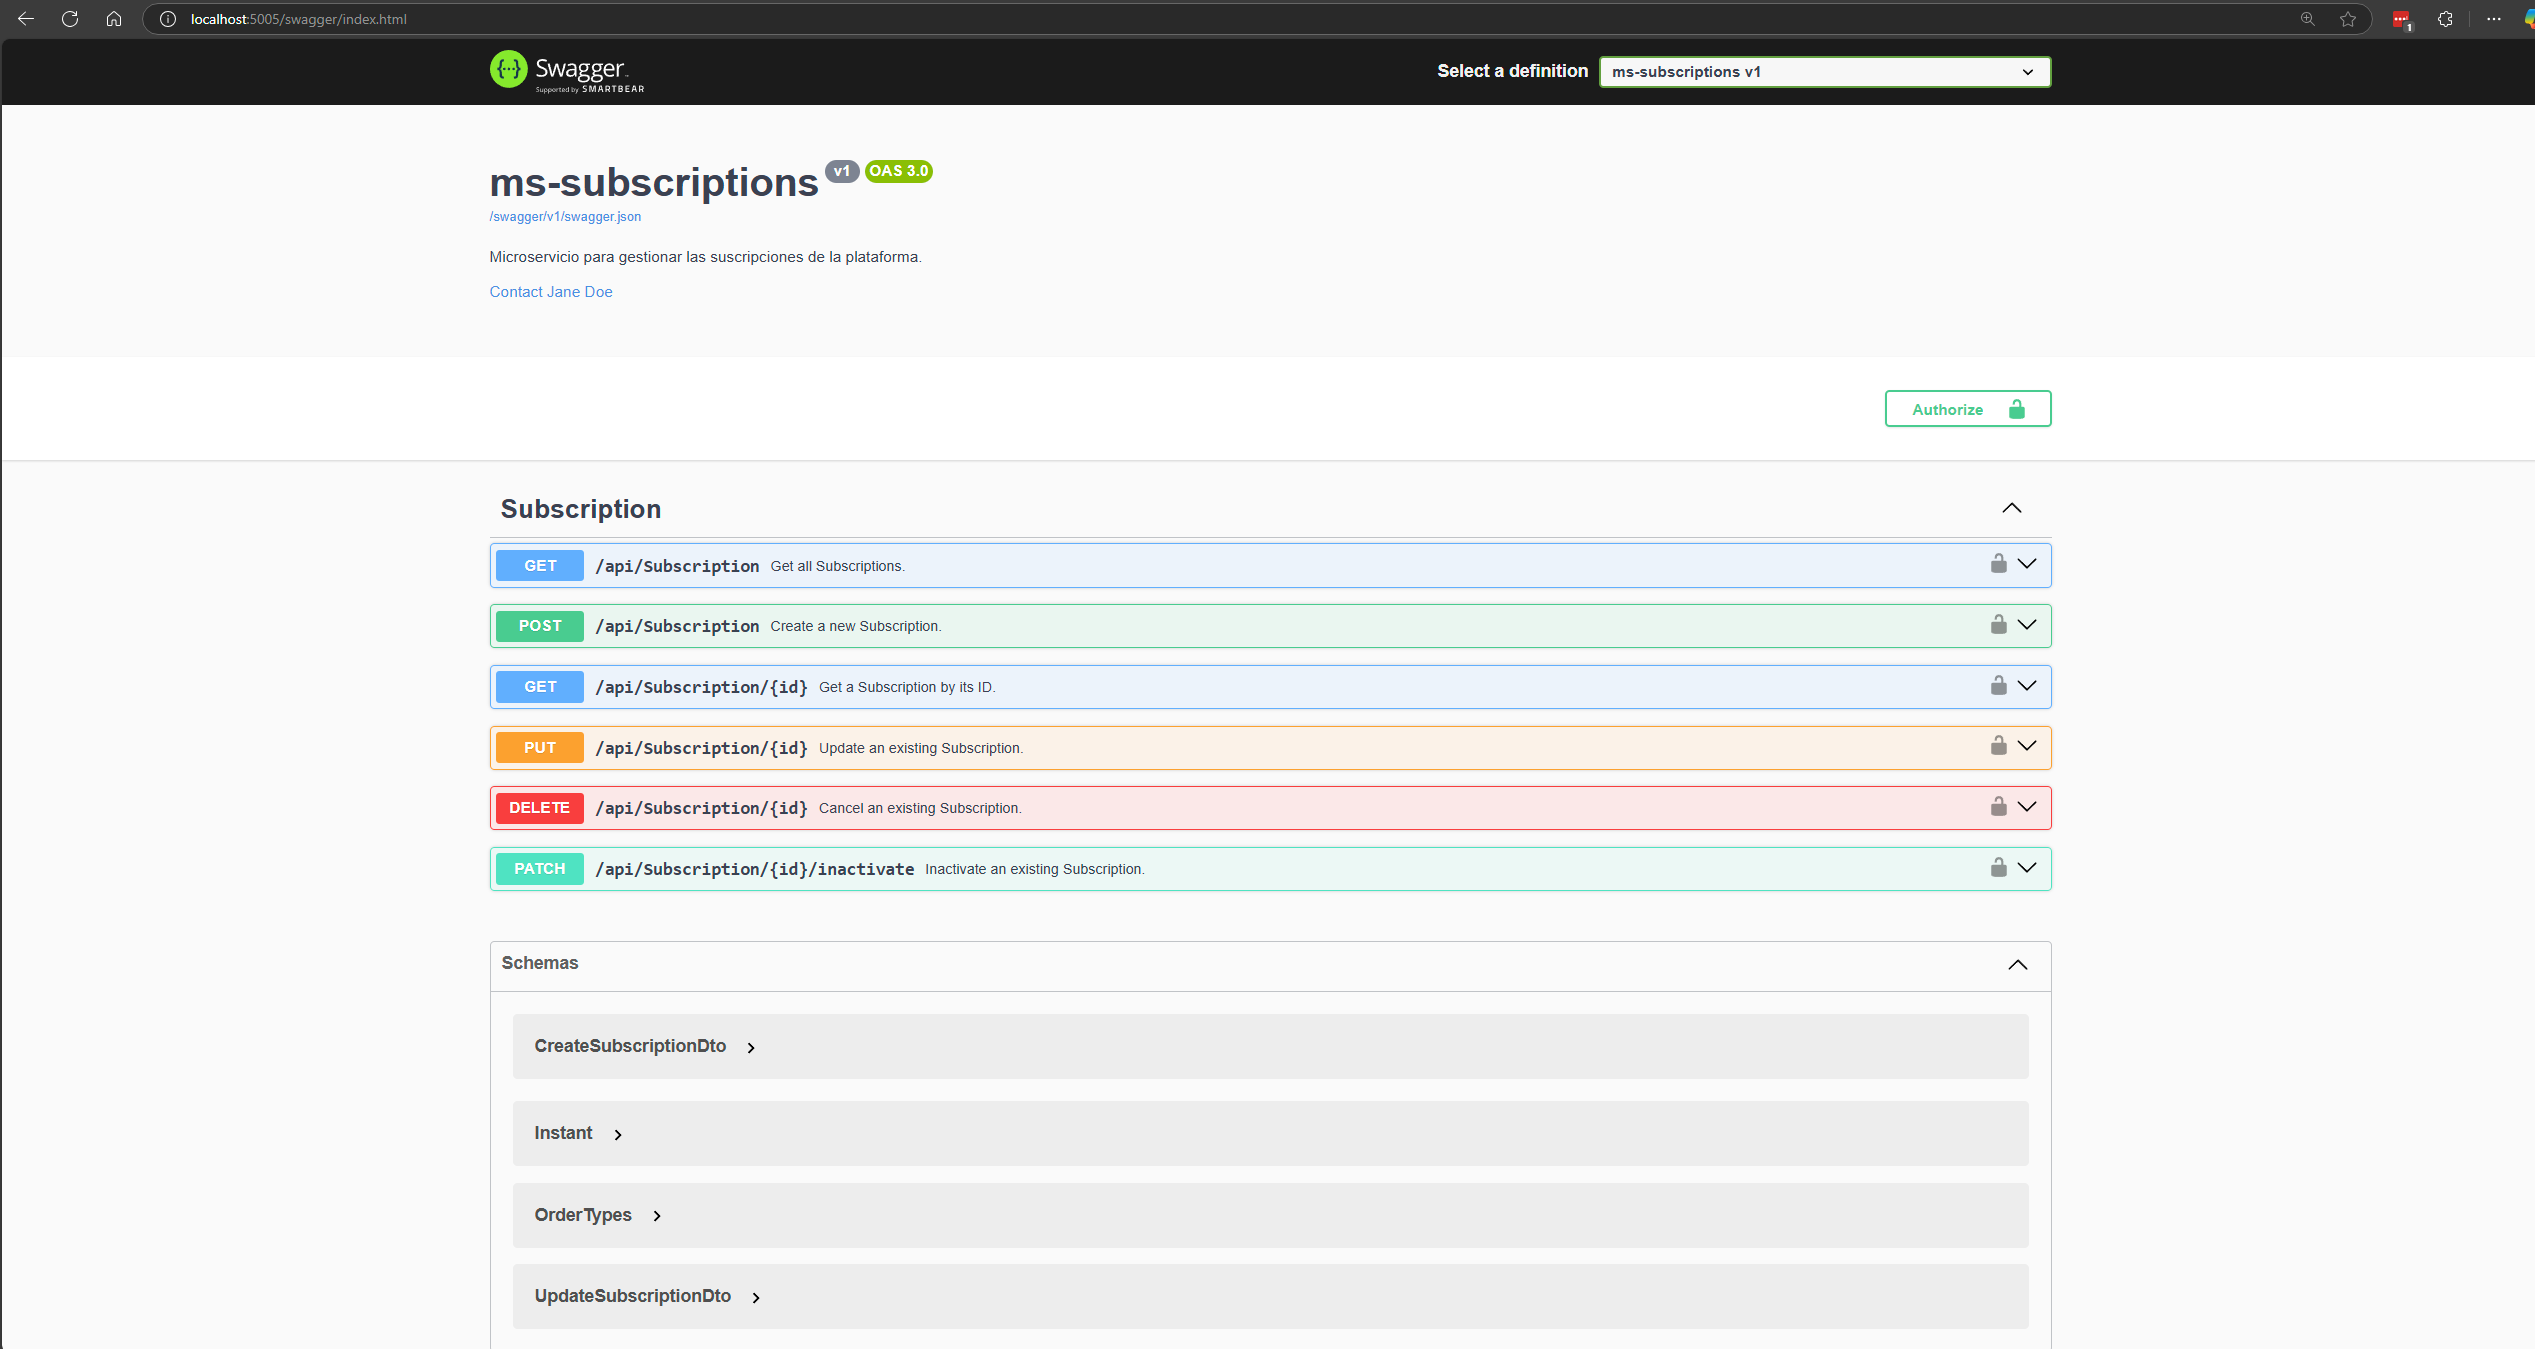Click the 'Inactivate an existing Subscription.' description
Image resolution: width=2535 pixels, height=1349 pixels.
pos(1035,869)
